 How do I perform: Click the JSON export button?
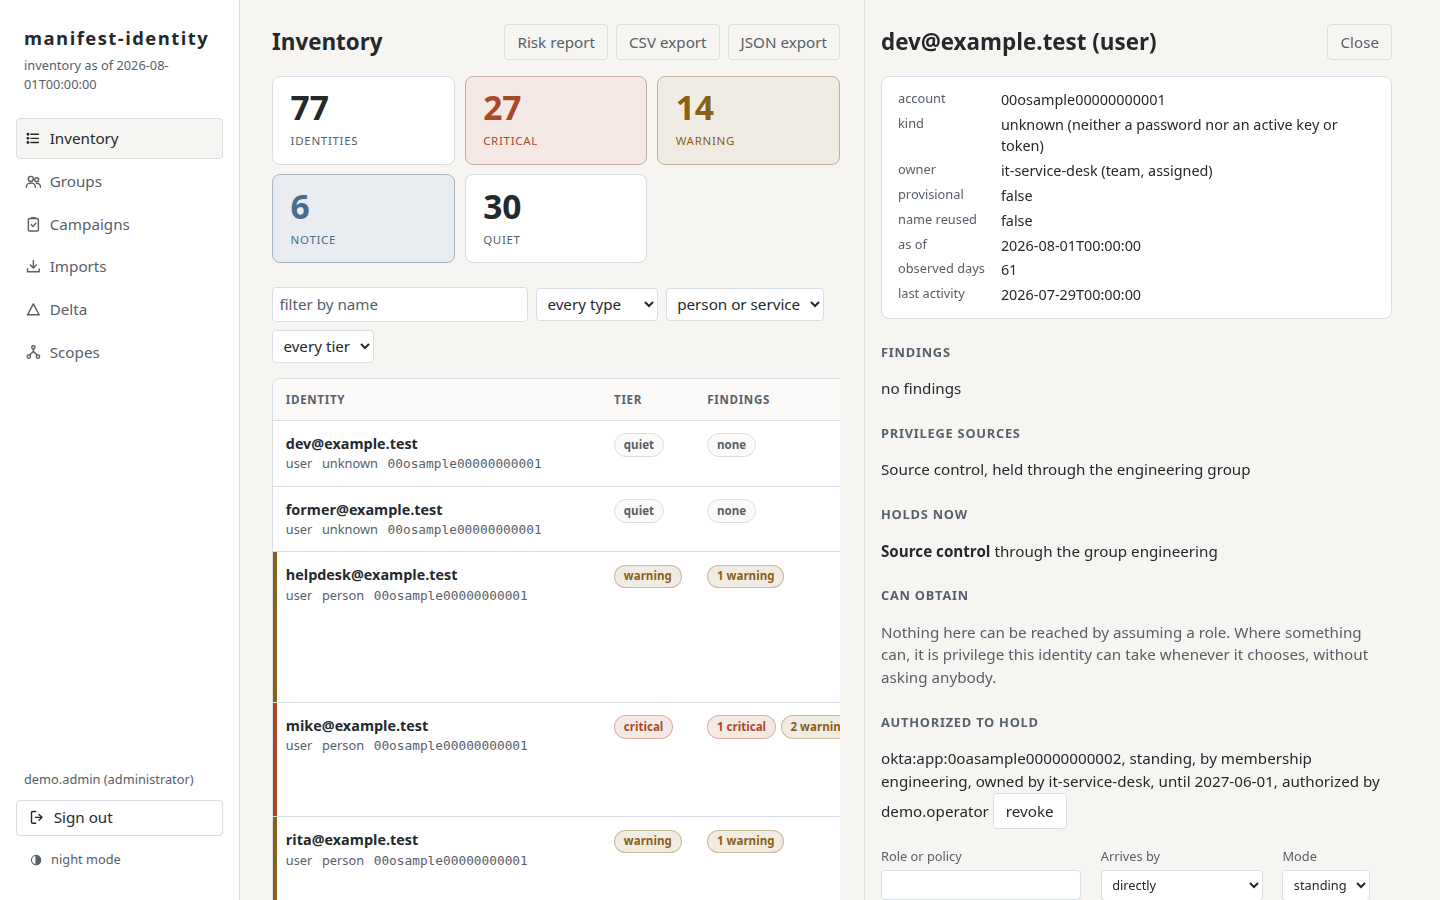[784, 42]
